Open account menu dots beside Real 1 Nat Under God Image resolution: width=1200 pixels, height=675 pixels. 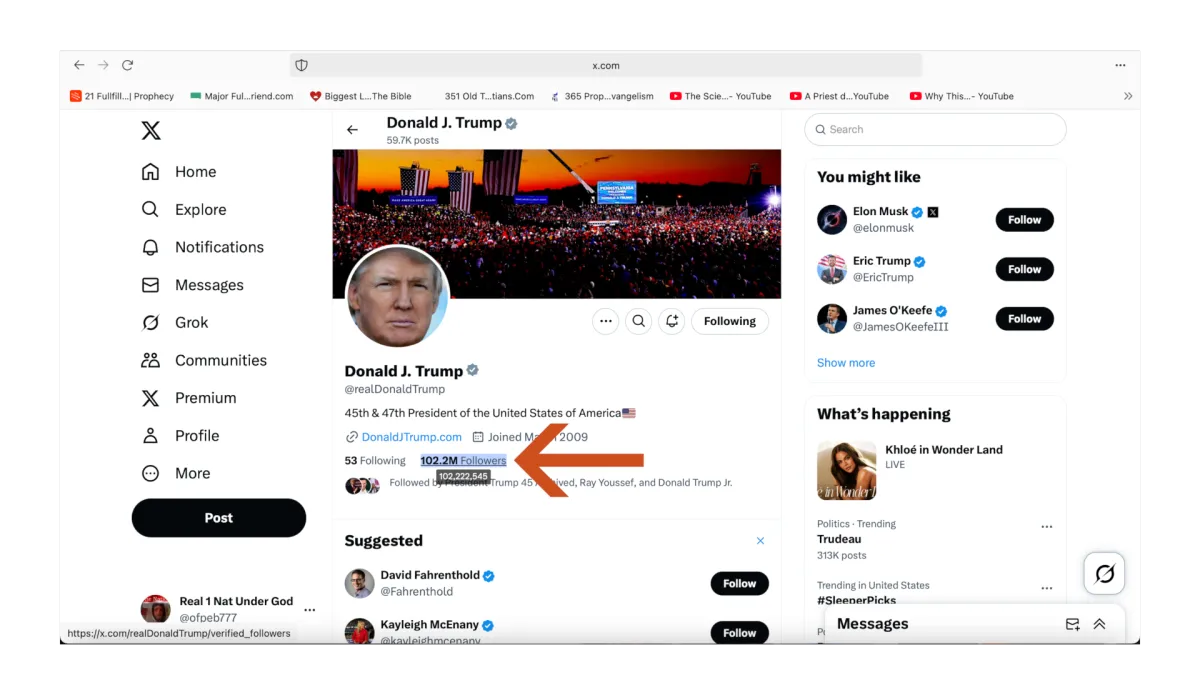pos(310,610)
